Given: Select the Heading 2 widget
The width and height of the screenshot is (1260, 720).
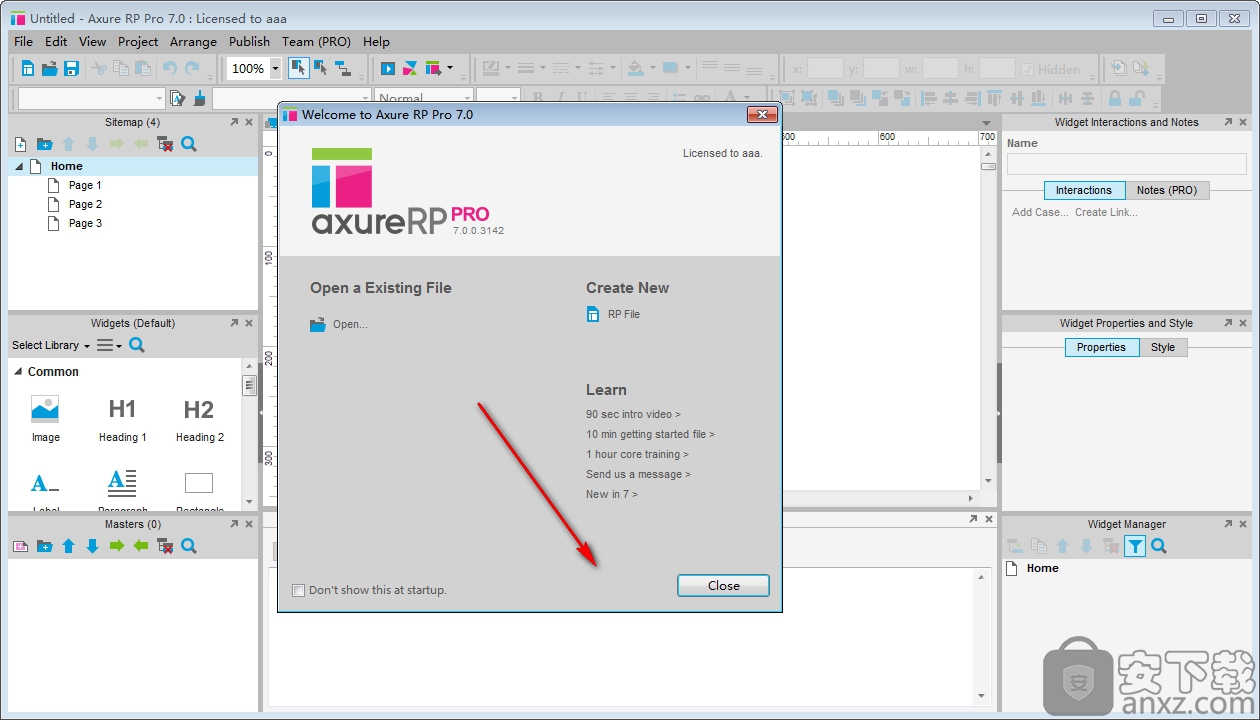Looking at the screenshot, I should click(x=199, y=420).
